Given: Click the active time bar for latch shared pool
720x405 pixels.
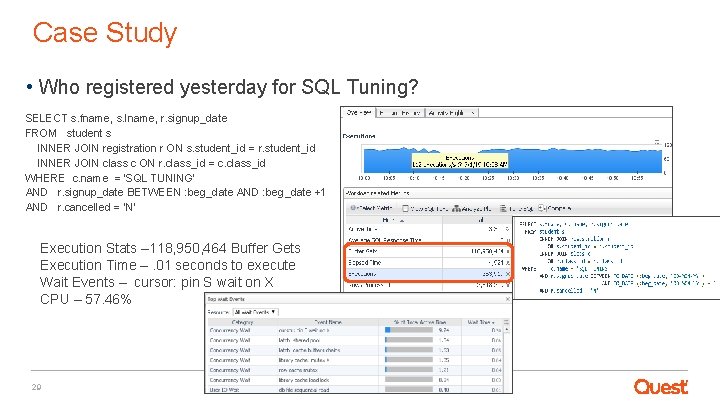Looking at the screenshot, I should click(409, 340).
